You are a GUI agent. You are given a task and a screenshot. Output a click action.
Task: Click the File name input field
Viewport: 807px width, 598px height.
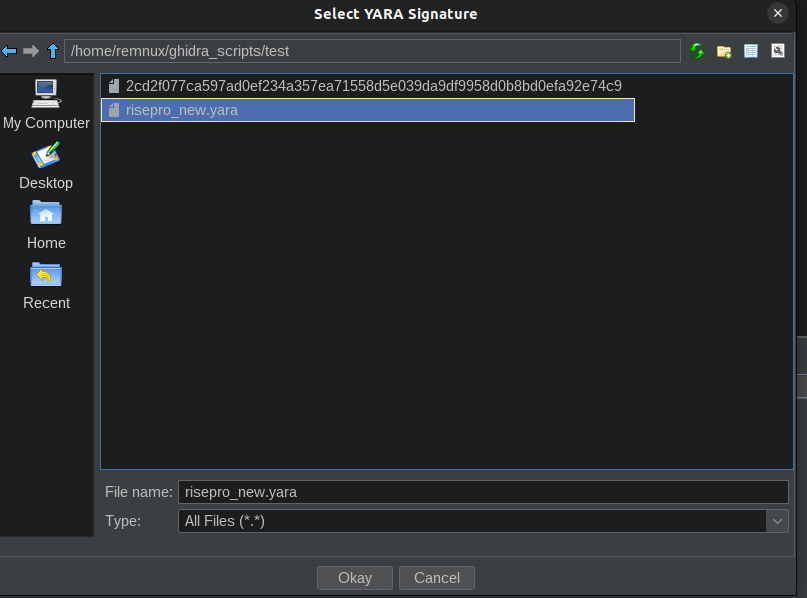click(x=483, y=492)
